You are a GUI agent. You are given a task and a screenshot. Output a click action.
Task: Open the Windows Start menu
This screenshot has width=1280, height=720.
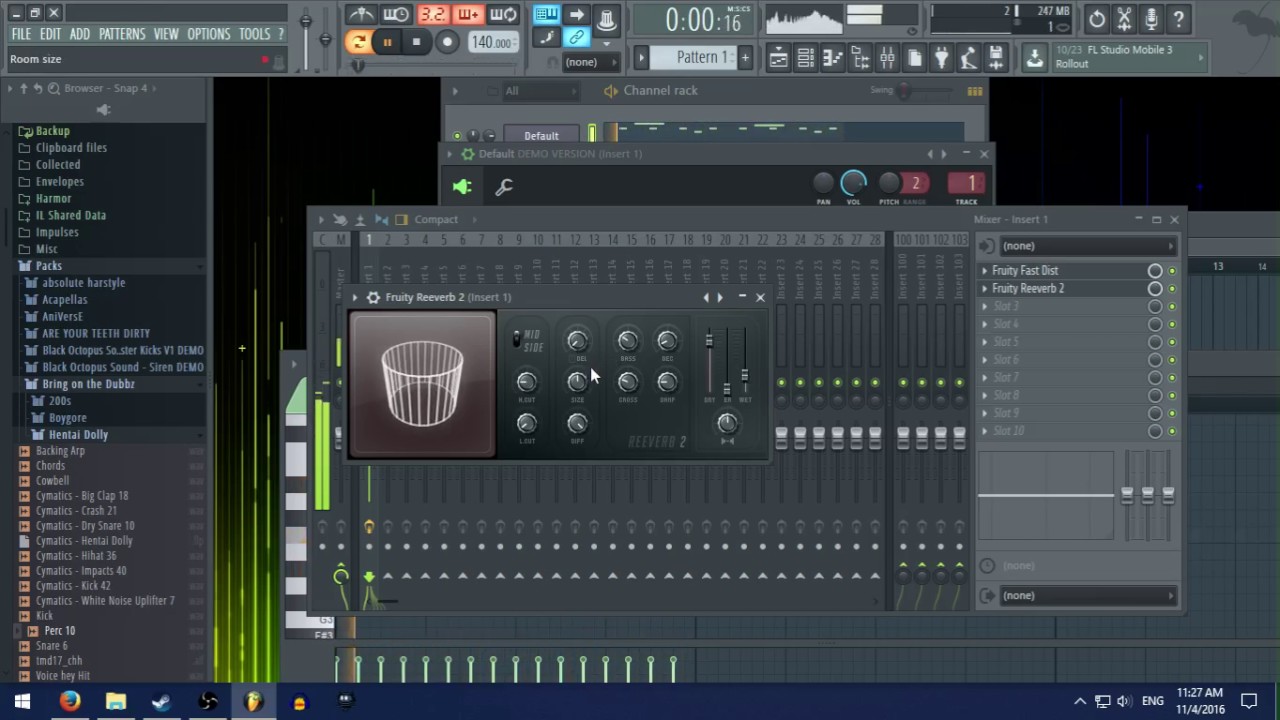[x=23, y=701]
